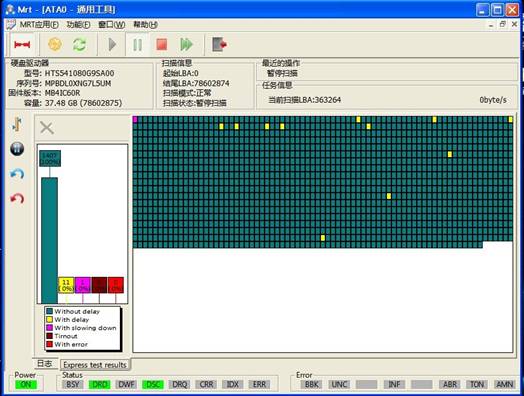
Task: Click the green fast-forward scan icon
Action: [186, 44]
